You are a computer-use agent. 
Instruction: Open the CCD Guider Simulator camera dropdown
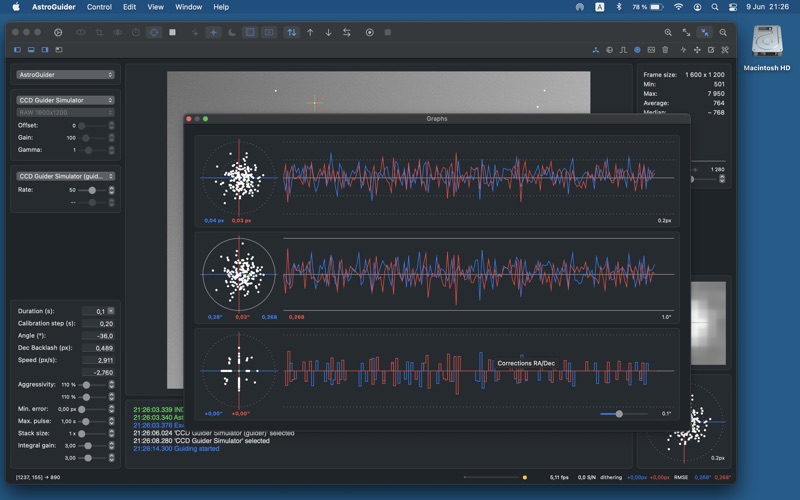coord(65,100)
